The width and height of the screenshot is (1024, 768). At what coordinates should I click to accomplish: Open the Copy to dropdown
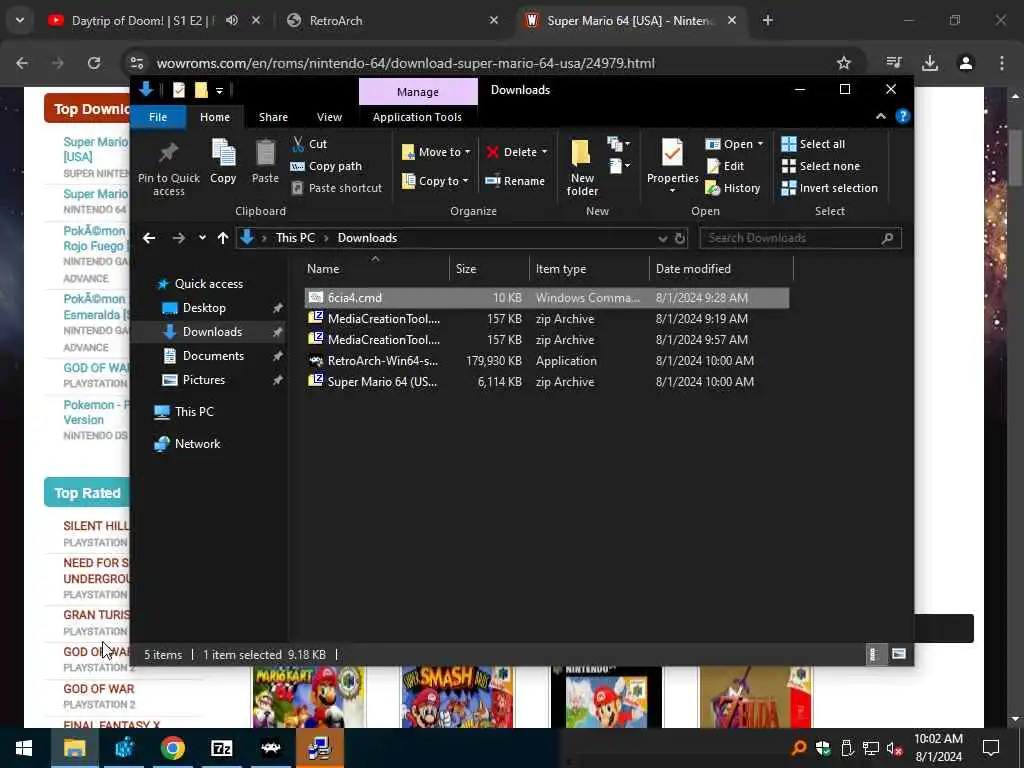click(x=435, y=181)
